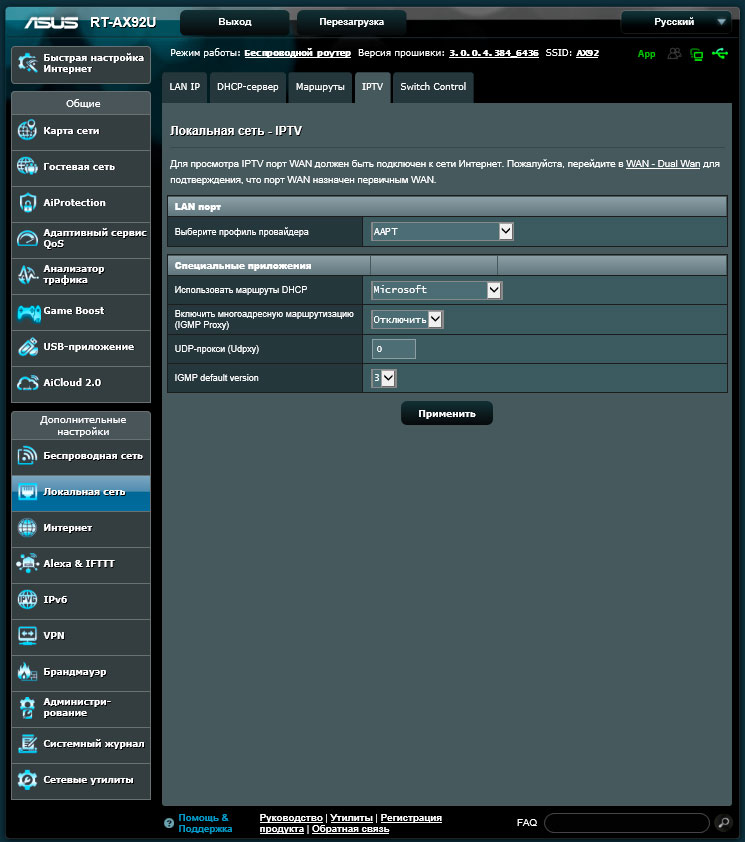Screen dimensions: 745x842
Task: Open the Русский language dropdown
Action: 676,22
